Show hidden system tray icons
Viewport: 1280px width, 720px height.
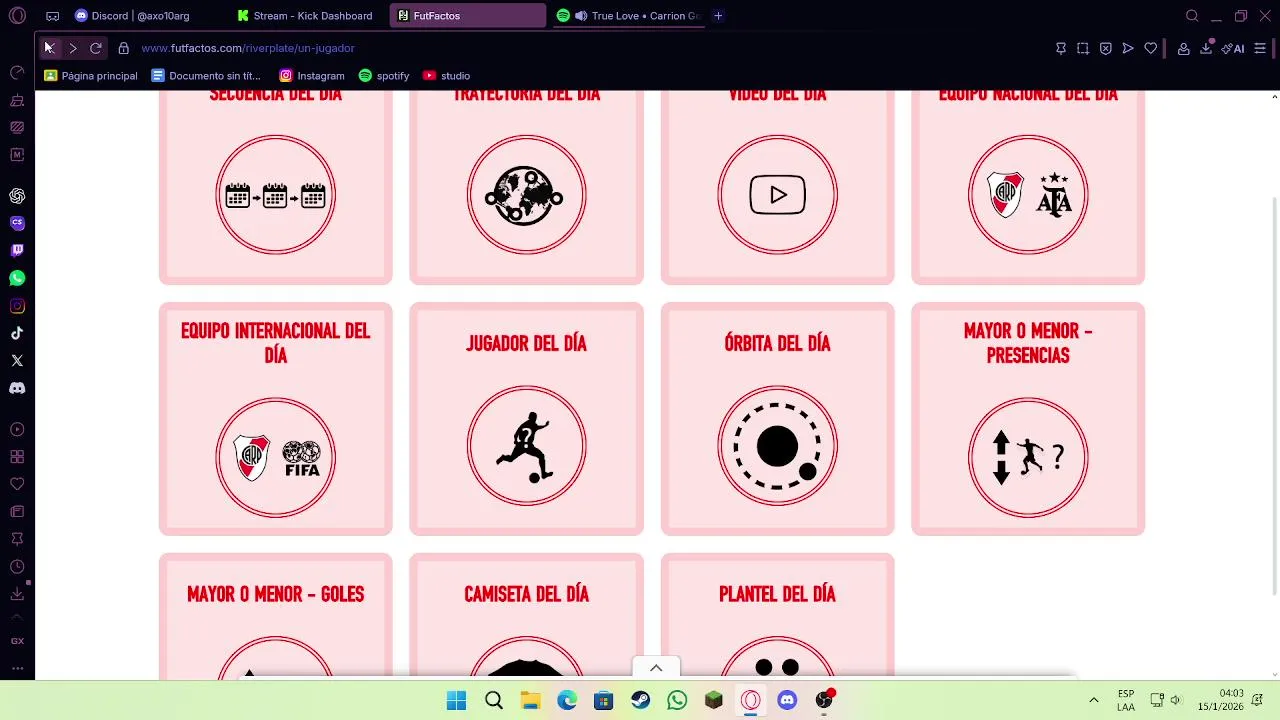[x=1094, y=700]
